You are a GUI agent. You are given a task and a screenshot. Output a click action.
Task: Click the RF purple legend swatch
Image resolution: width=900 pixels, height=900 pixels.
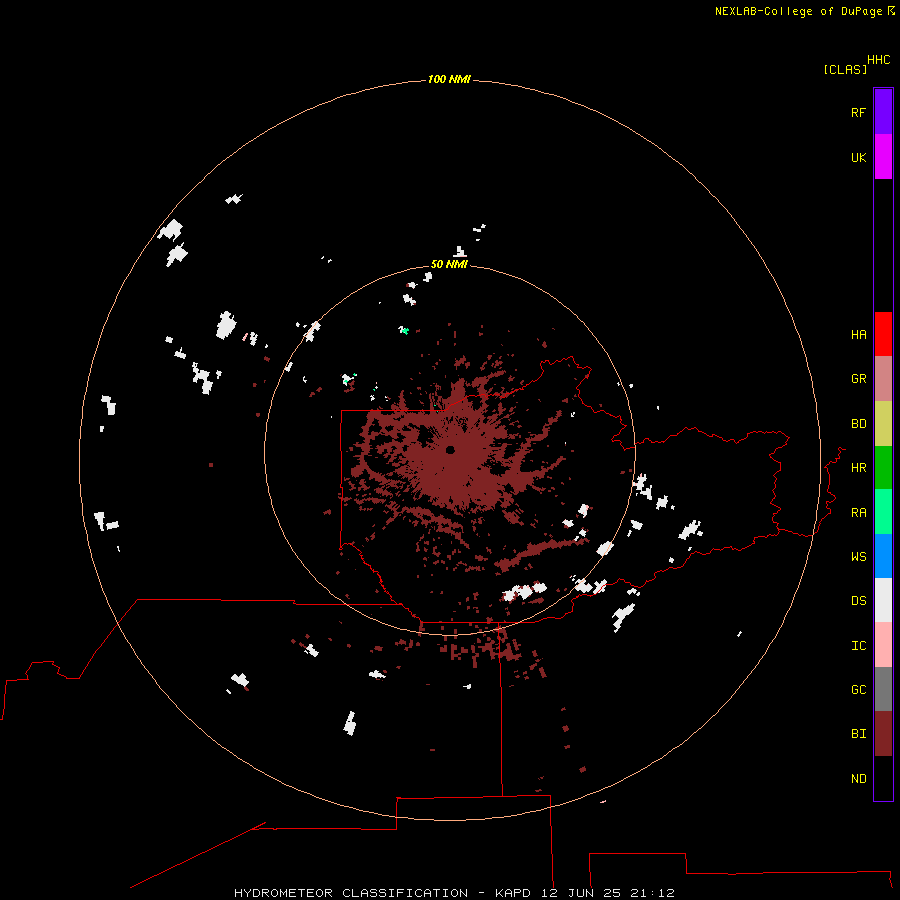[x=883, y=112]
